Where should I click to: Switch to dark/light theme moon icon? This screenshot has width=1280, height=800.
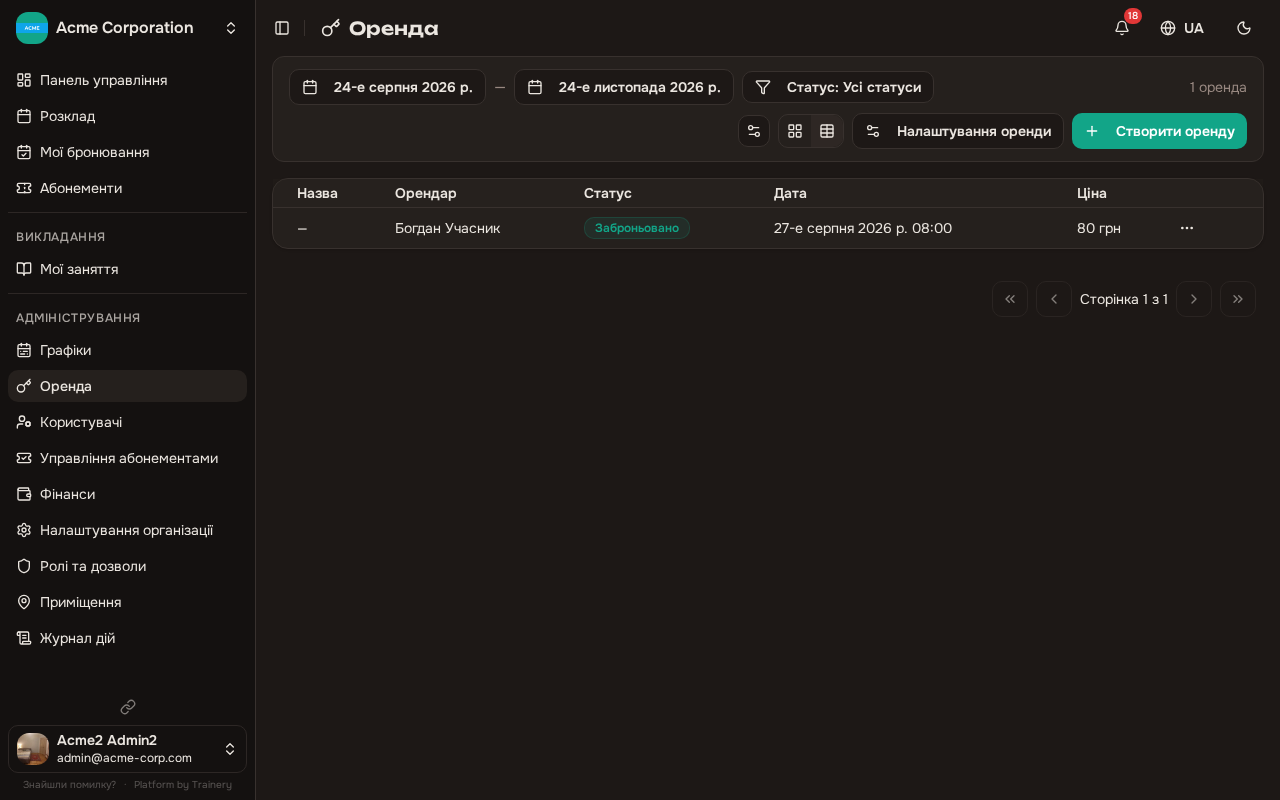click(1244, 28)
